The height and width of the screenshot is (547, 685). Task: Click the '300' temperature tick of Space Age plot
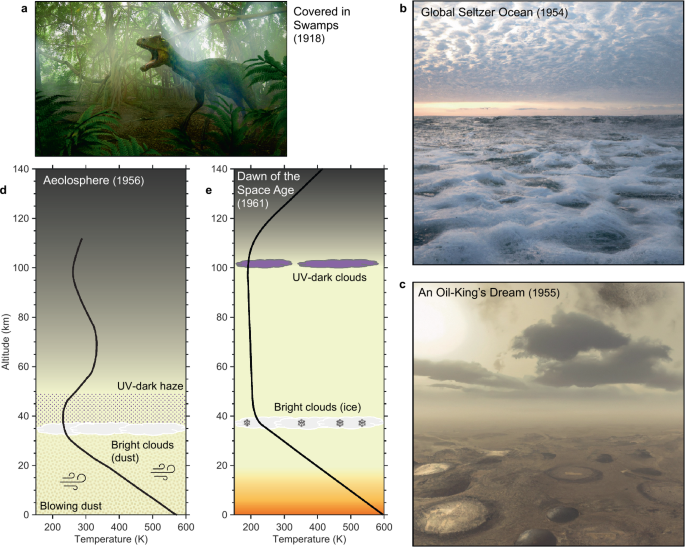[284, 527]
